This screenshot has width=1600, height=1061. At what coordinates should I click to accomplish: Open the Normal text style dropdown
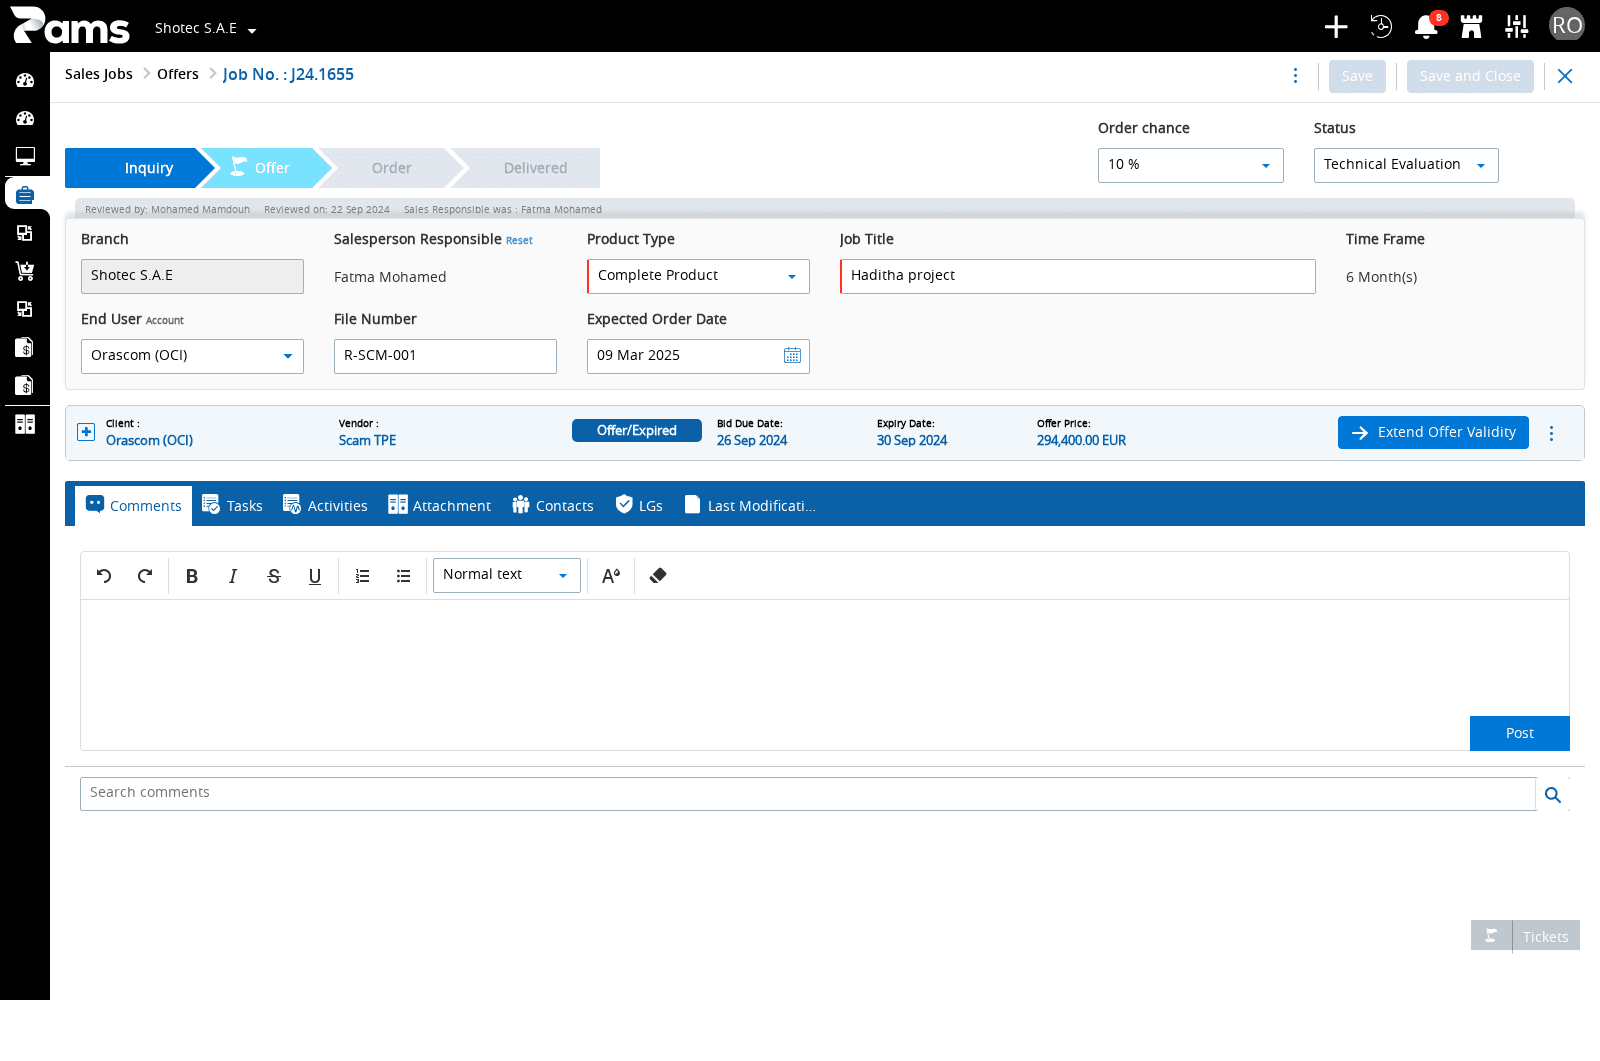507,575
